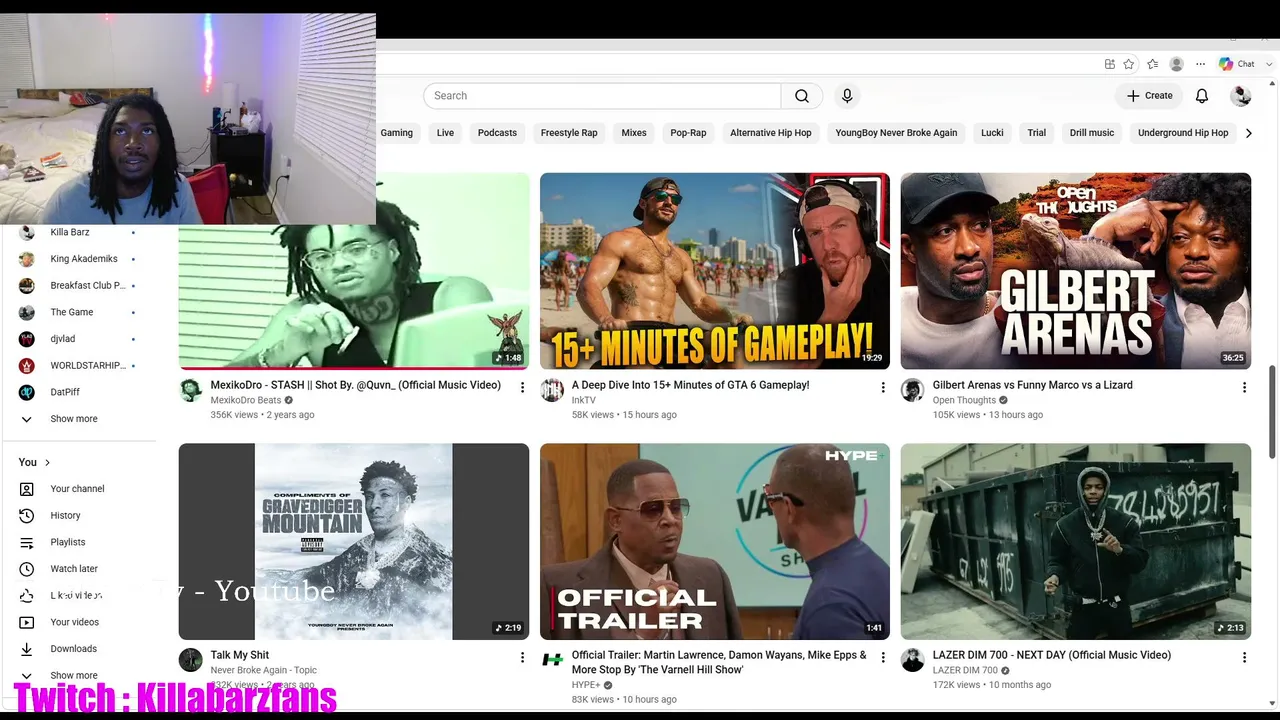Select the Gaming category chip
1280x720 pixels.
click(x=397, y=133)
